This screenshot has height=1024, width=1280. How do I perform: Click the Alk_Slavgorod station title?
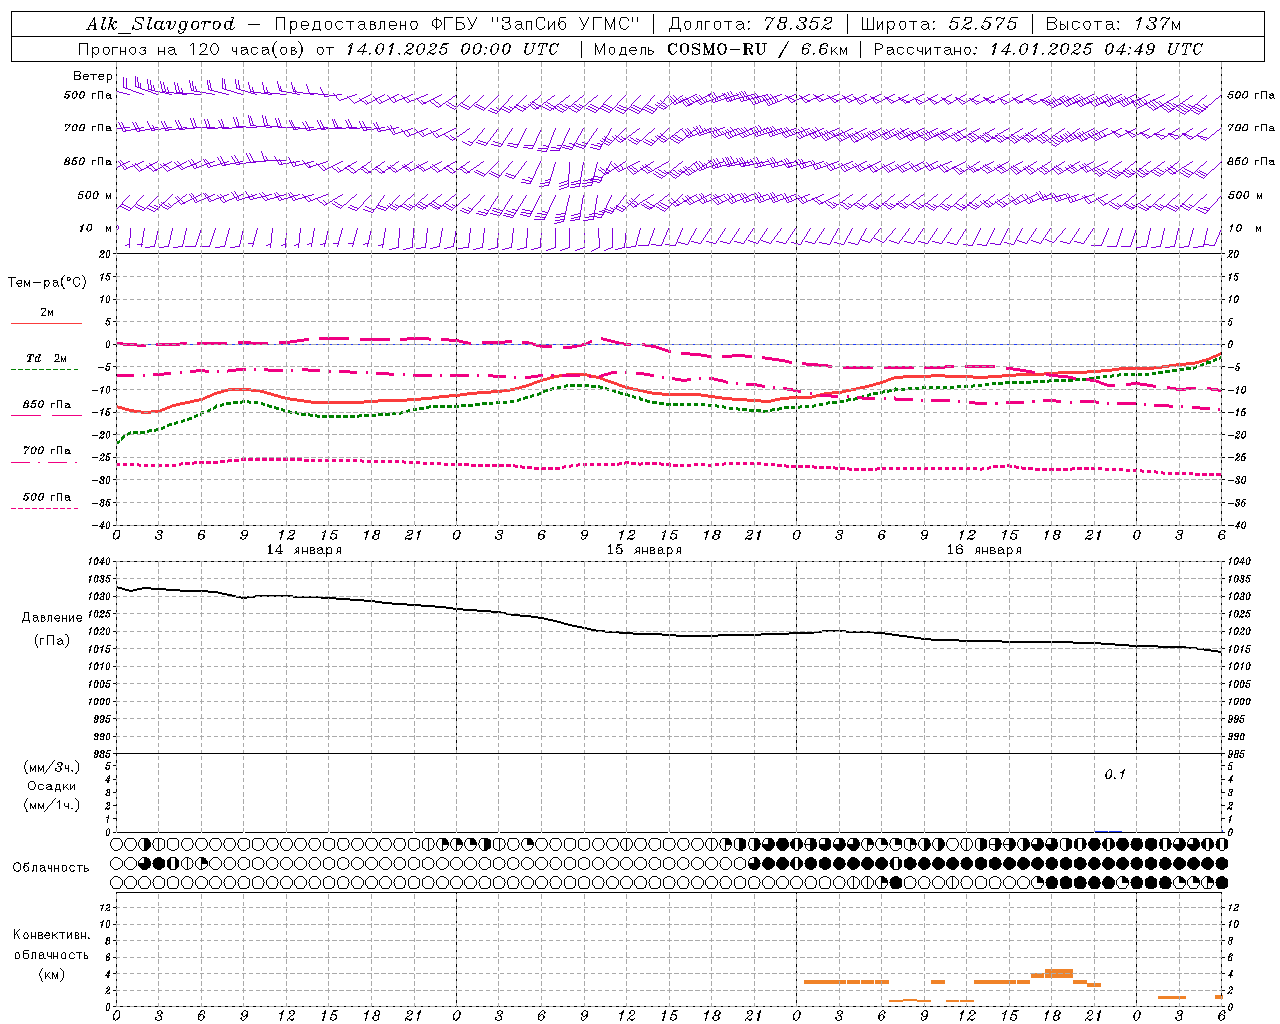(x=160, y=24)
